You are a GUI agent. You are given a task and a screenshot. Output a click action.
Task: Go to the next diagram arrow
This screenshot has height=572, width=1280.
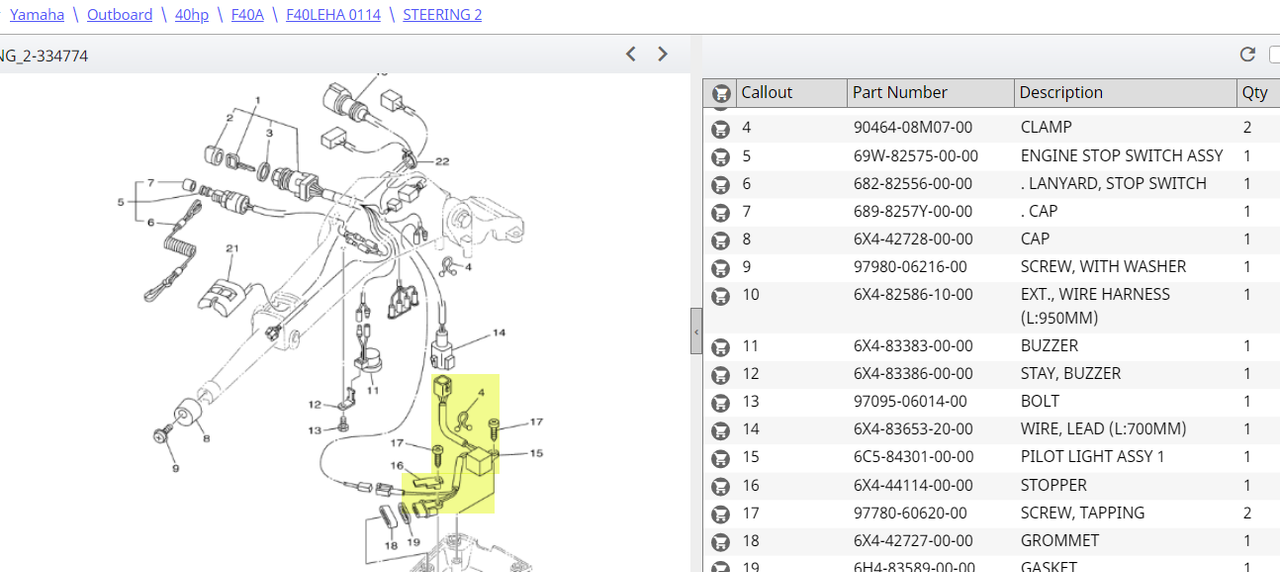pyautogui.click(x=662, y=54)
